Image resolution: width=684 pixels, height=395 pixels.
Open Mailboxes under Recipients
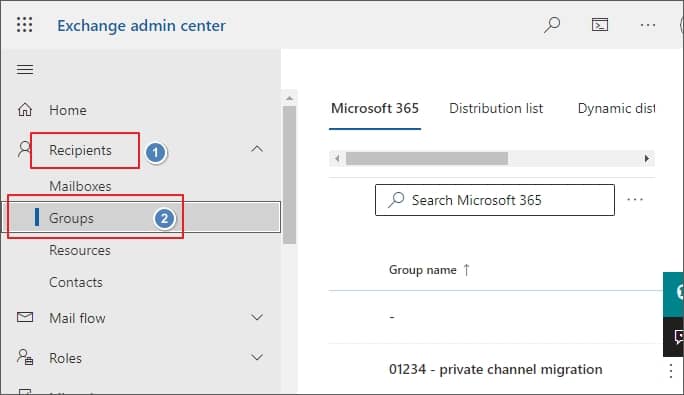coord(80,186)
